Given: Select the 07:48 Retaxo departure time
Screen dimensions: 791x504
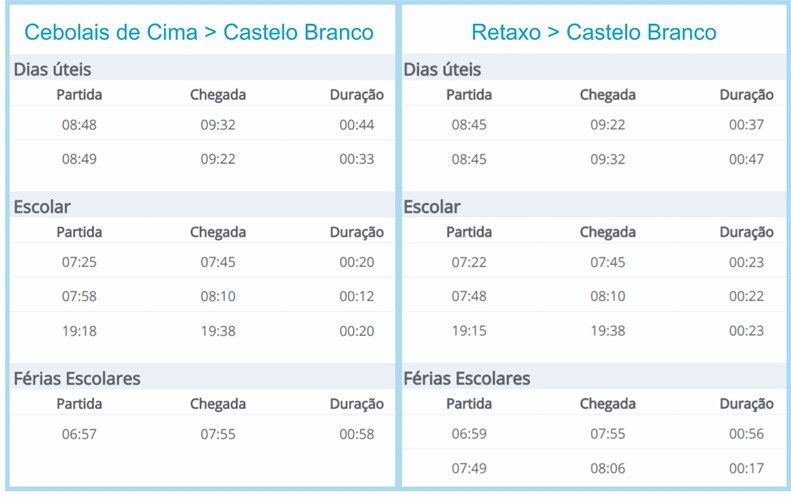Looking at the screenshot, I should (x=469, y=296).
